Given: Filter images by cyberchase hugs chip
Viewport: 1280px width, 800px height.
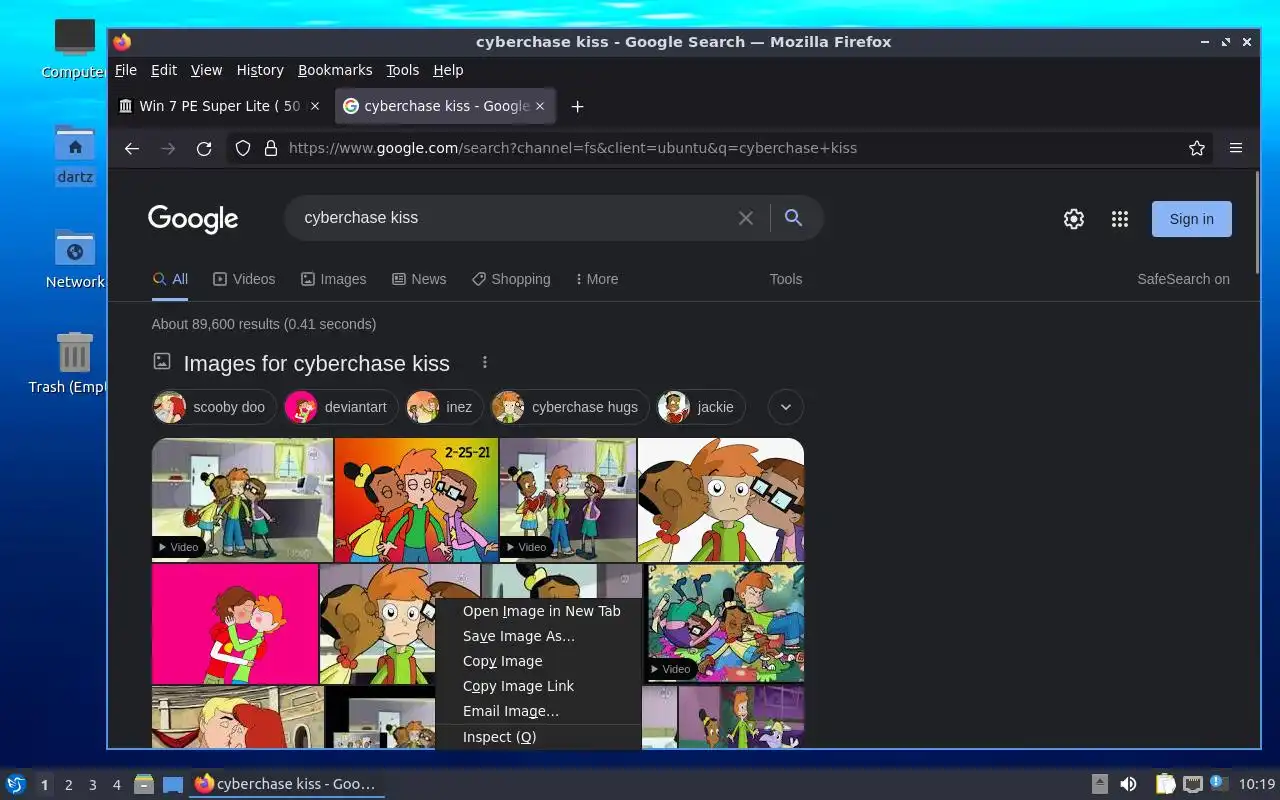Looking at the screenshot, I should [570, 407].
